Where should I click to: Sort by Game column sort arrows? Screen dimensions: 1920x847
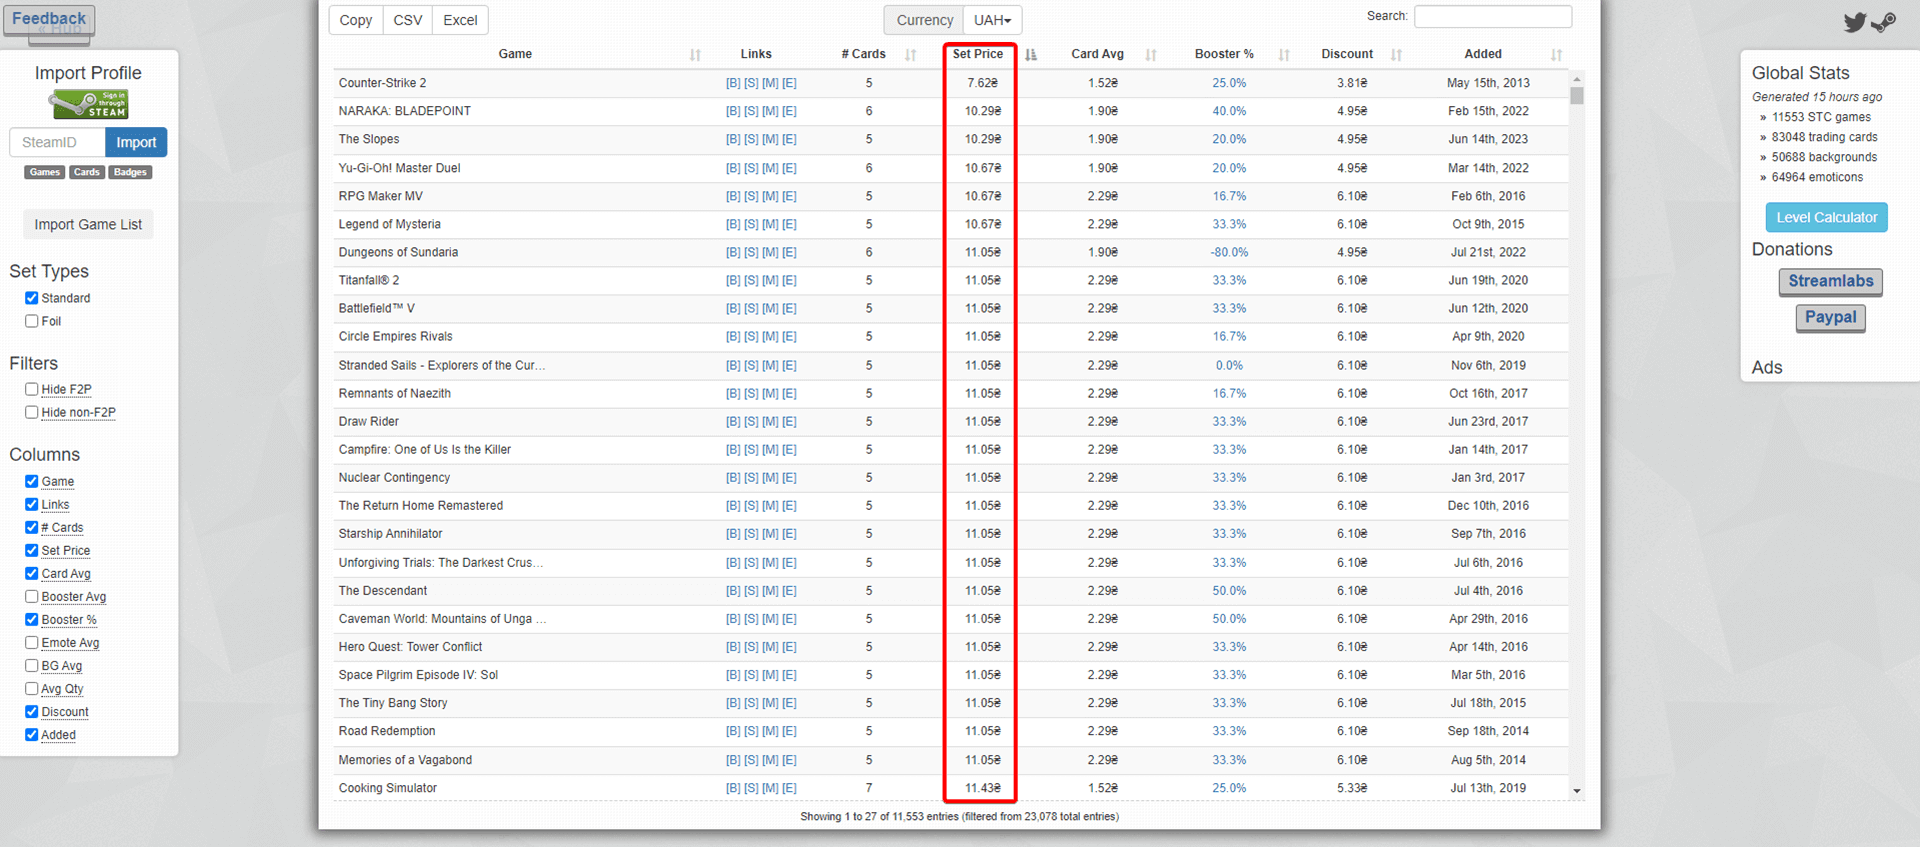(x=695, y=55)
